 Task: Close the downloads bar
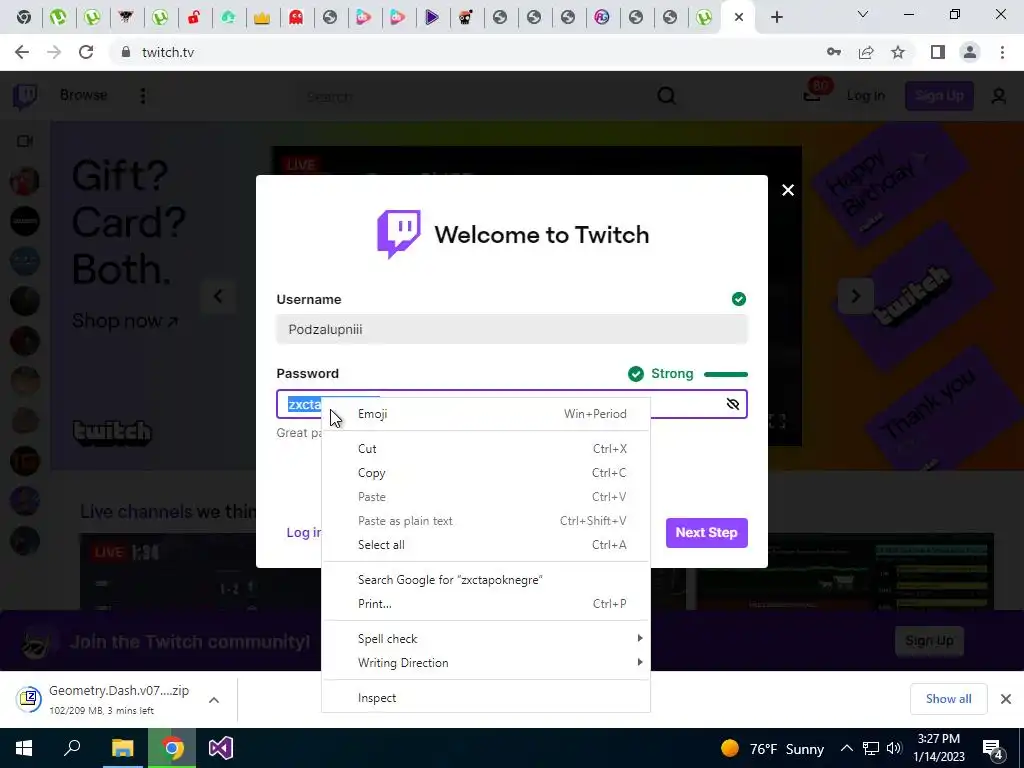(1006, 699)
